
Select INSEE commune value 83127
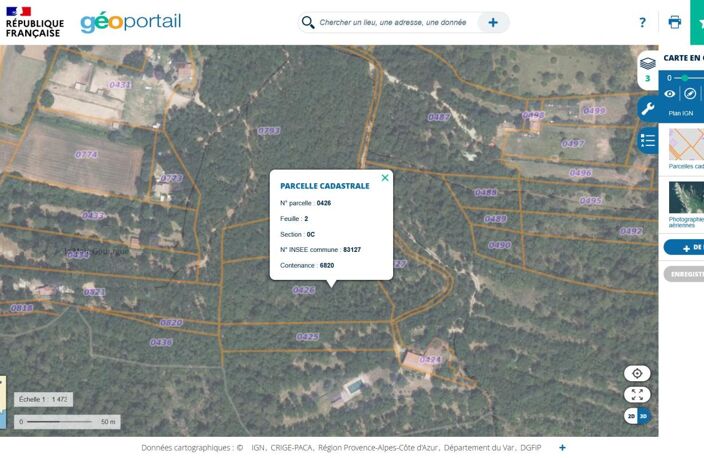point(352,250)
